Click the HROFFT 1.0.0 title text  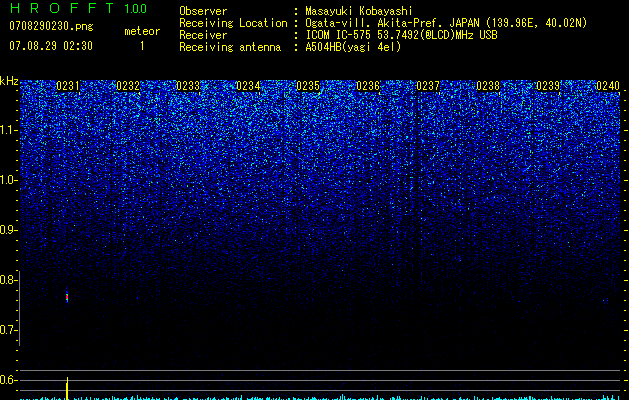tap(78, 8)
